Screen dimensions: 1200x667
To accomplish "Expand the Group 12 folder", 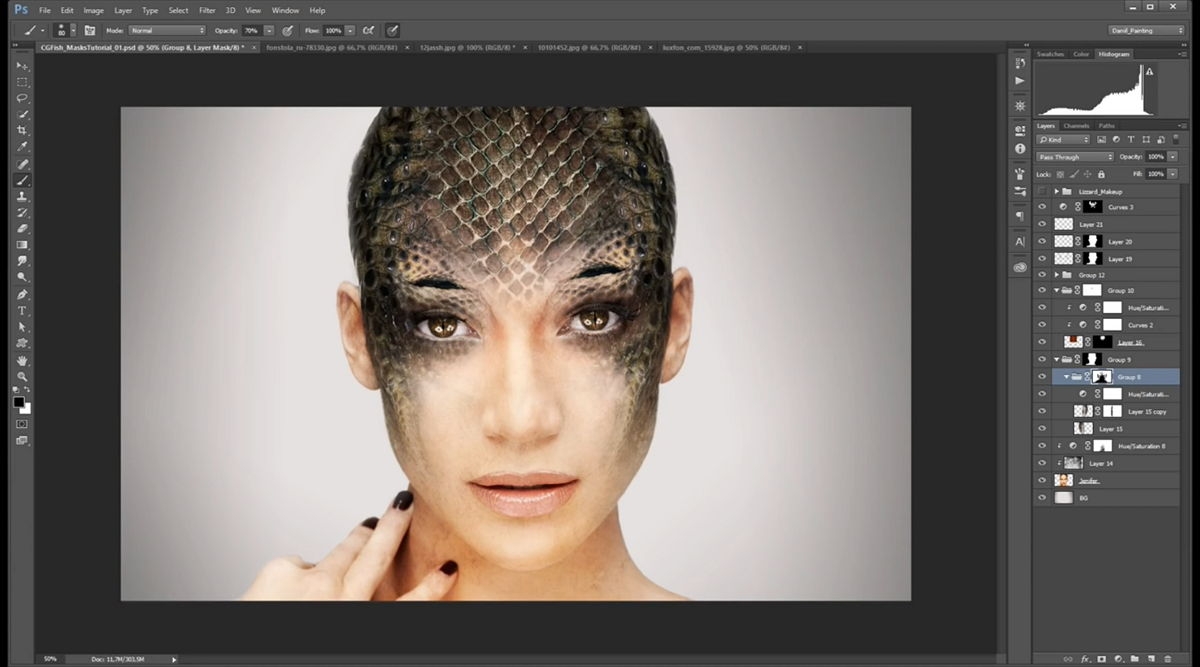I will pos(1056,274).
